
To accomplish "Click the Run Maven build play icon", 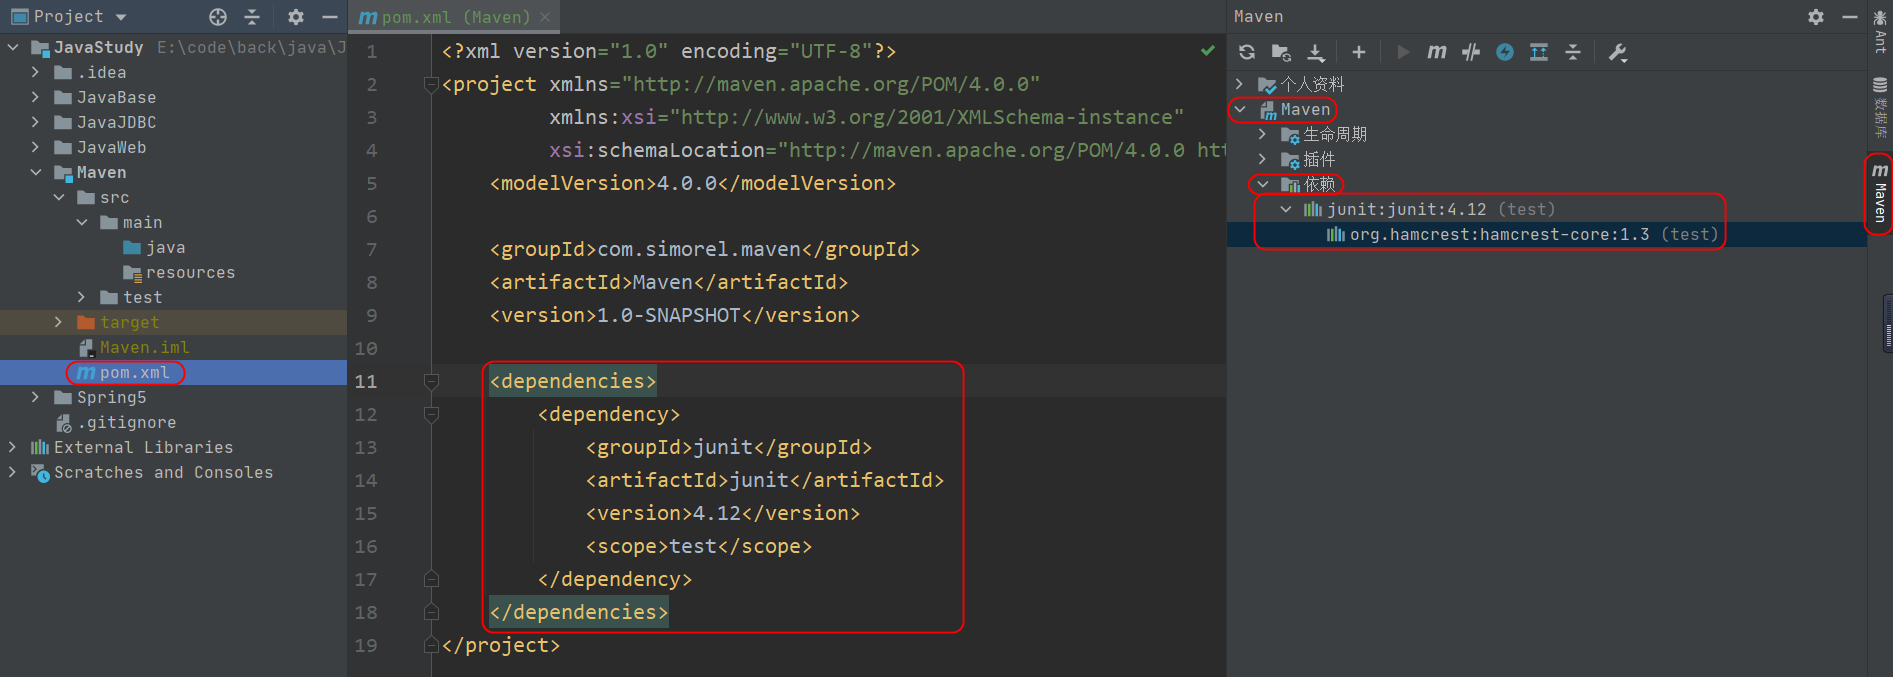I will (x=1403, y=52).
